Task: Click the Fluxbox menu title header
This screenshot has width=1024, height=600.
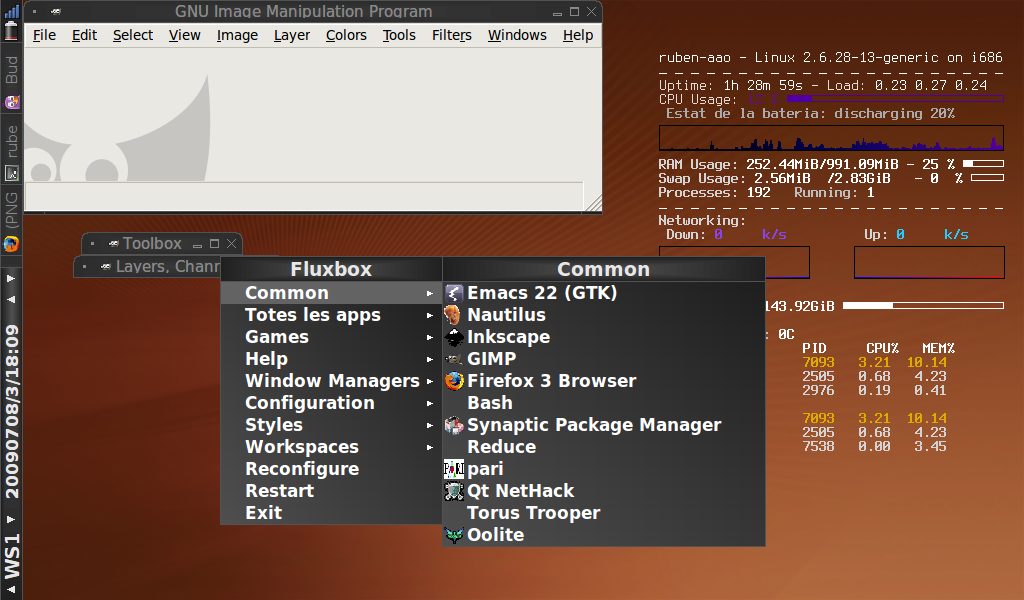Action: pyautogui.click(x=331, y=269)
